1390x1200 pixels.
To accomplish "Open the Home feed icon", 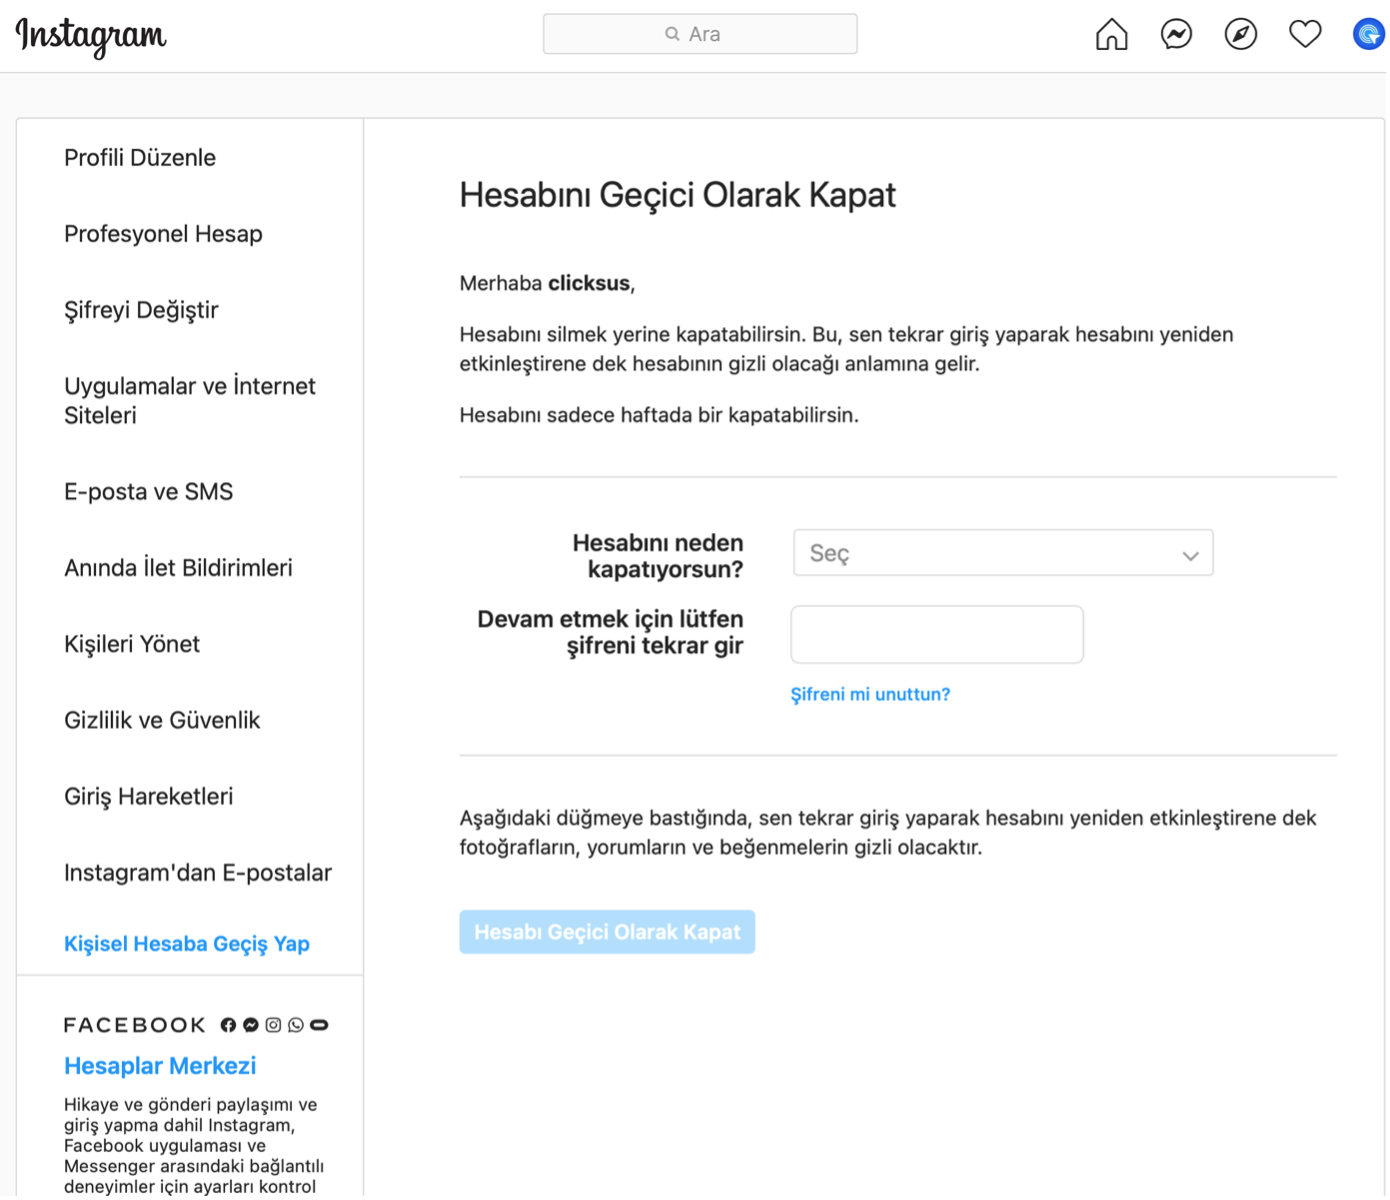I will click(1110, 33).
